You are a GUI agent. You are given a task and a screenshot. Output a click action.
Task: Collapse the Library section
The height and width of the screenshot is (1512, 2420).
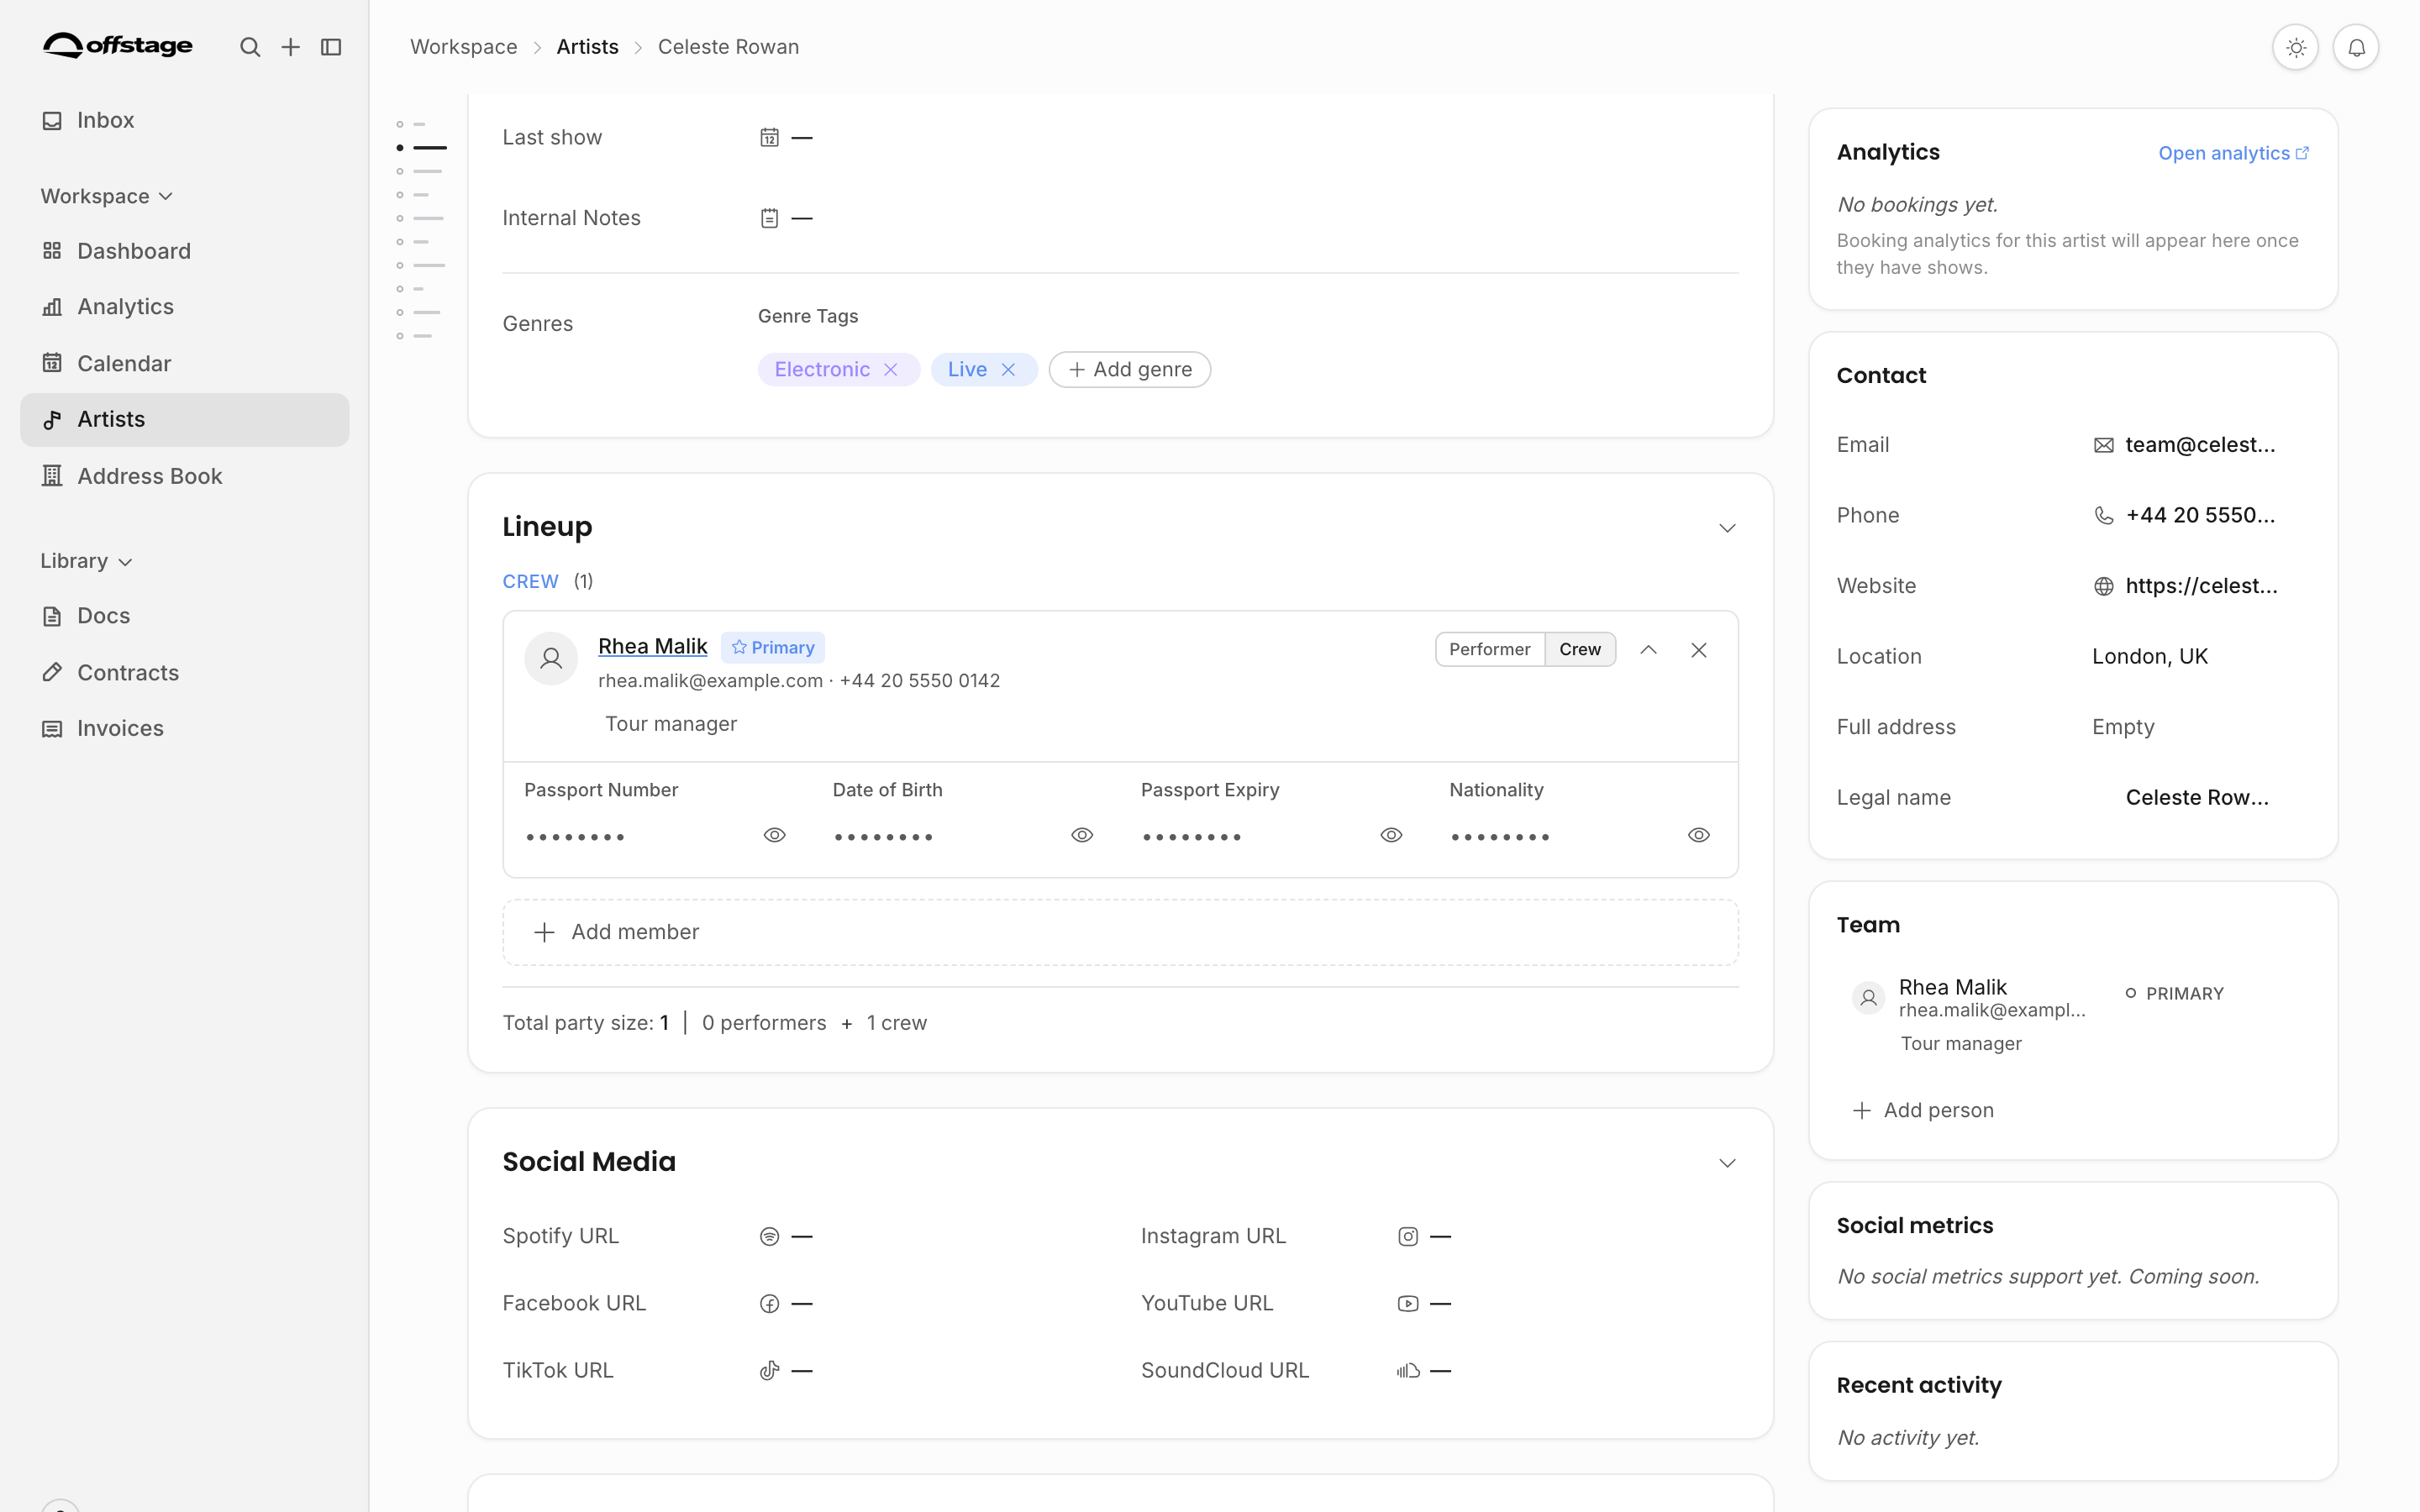pyautogui.click(x=86, y=561)
